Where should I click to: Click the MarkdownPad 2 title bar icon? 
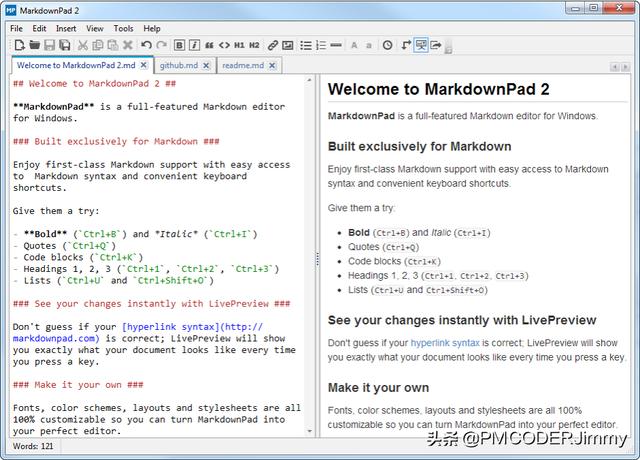pyautogui.click(x=11, y=11)
